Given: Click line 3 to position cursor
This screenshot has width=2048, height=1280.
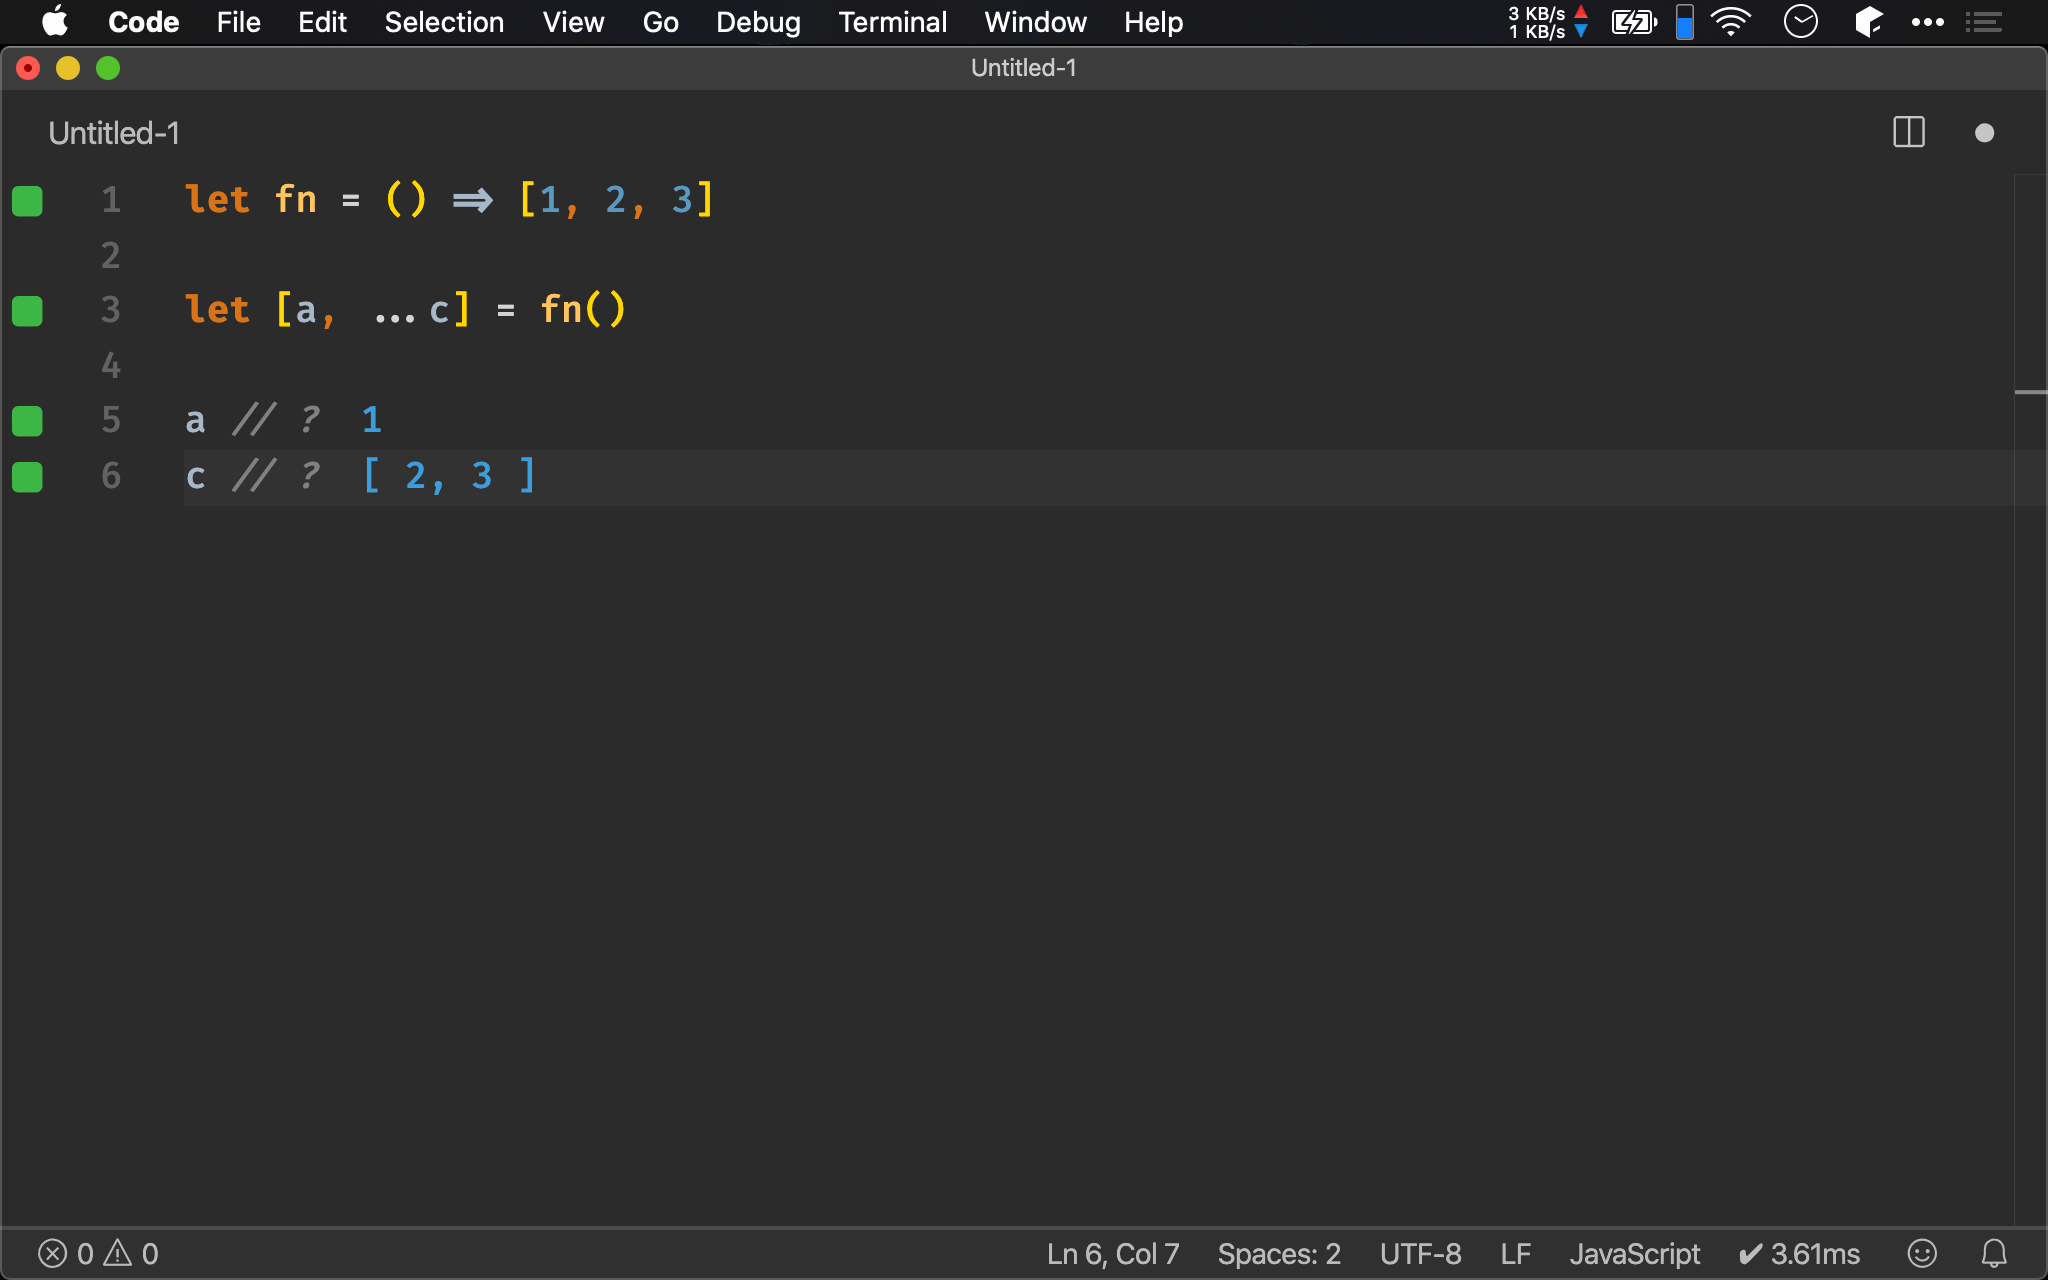Looking at the screenshot, I should click(x=405, y=310).
